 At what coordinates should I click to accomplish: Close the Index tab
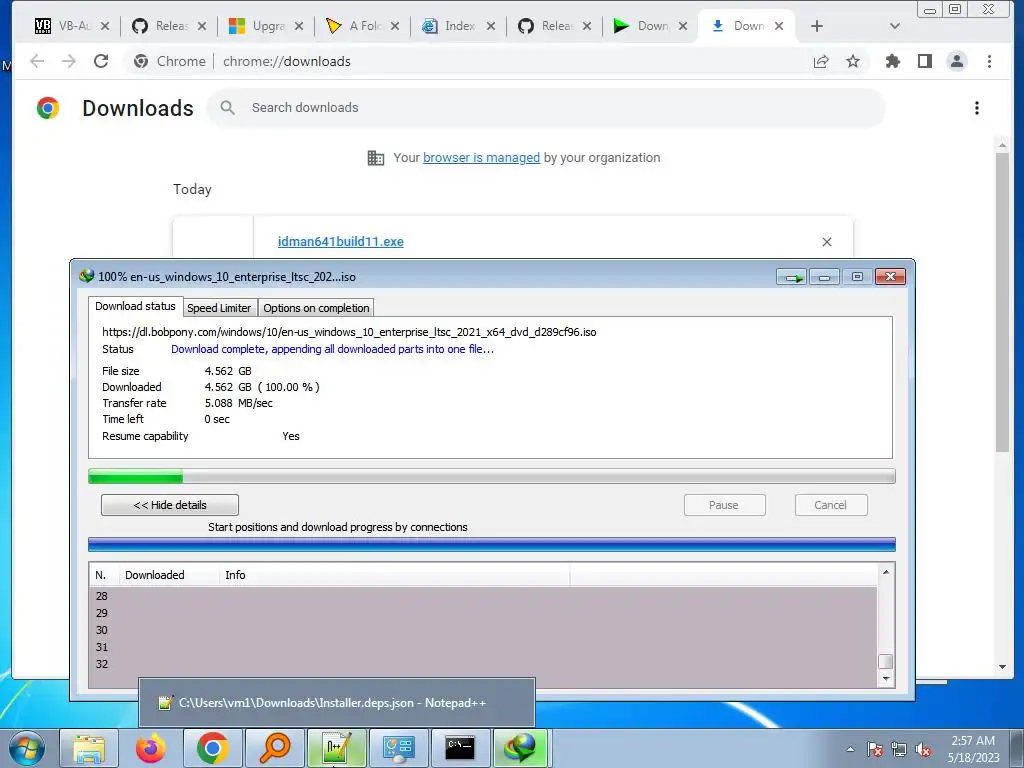tap(490, 26)
